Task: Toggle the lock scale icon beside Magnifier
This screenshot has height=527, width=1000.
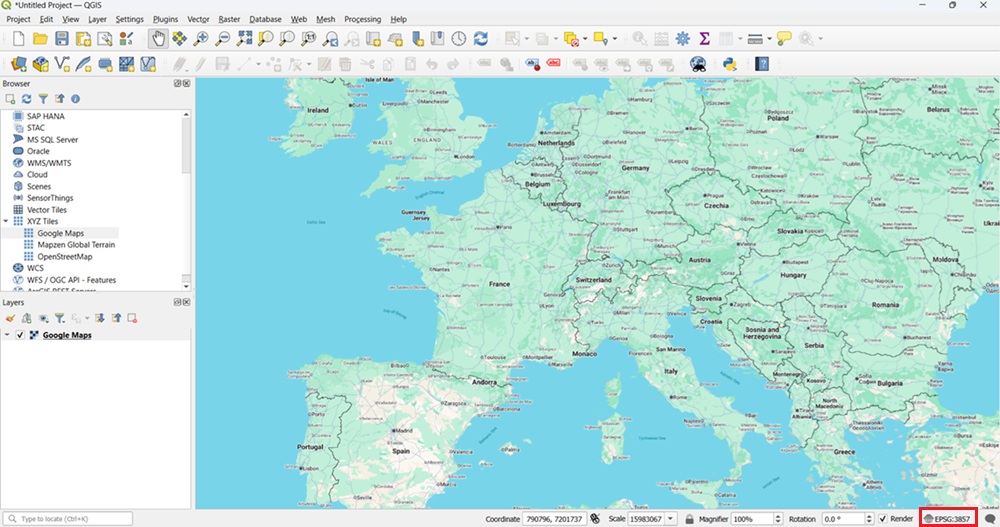Action: point(688,519)
